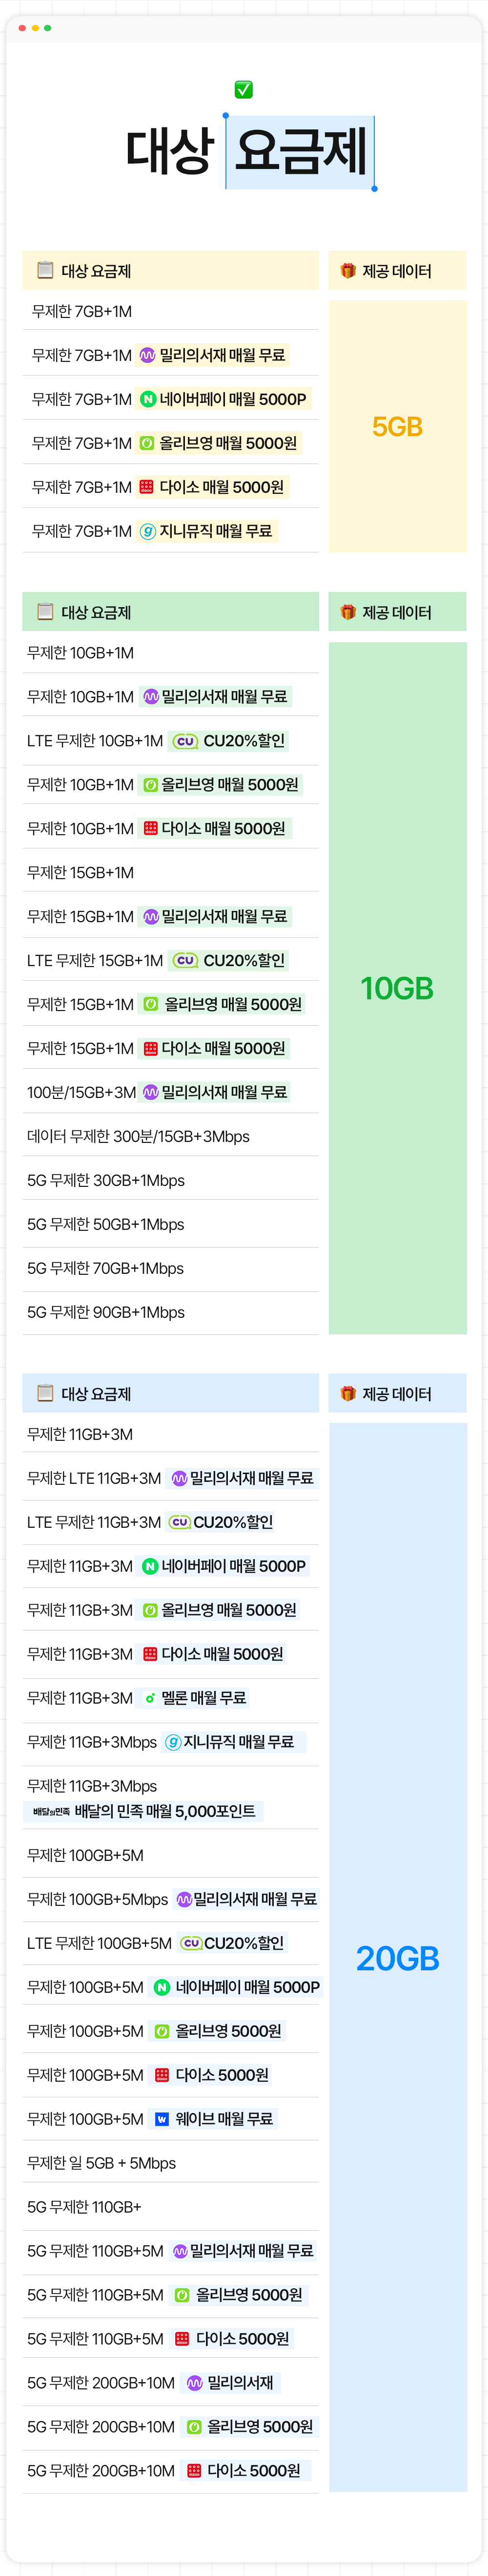Click the Olive Young icon in 5G 무제한 200GB+10M row
This screenshot has width=488, height=2576.
[x=195, y=2427]
